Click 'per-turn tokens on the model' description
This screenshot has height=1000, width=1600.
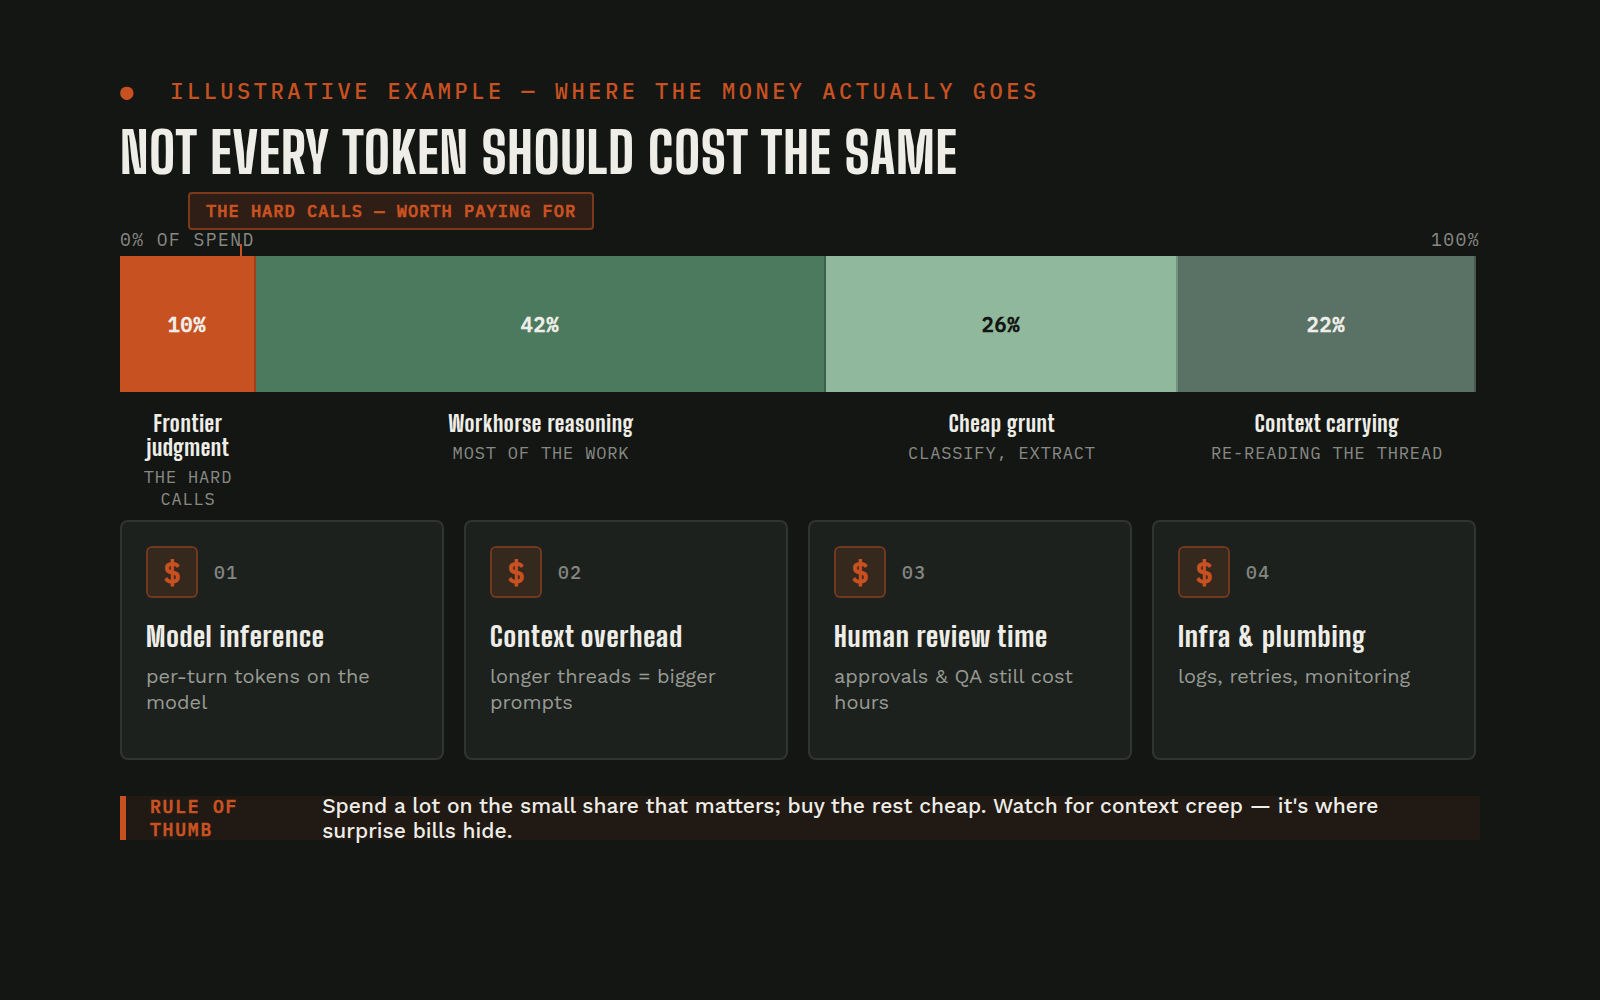258,690
